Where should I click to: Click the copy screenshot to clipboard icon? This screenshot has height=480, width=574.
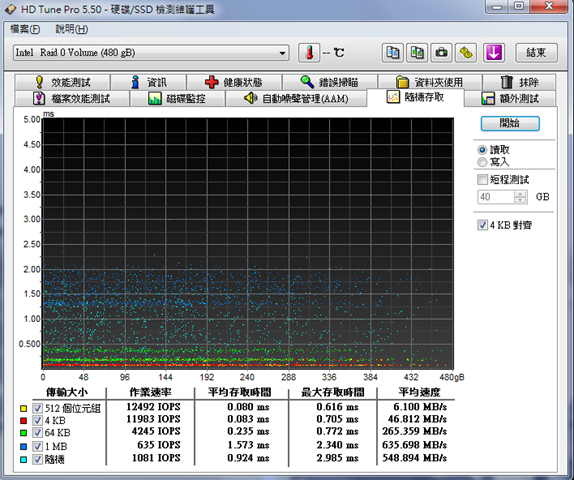pos(417,53)
